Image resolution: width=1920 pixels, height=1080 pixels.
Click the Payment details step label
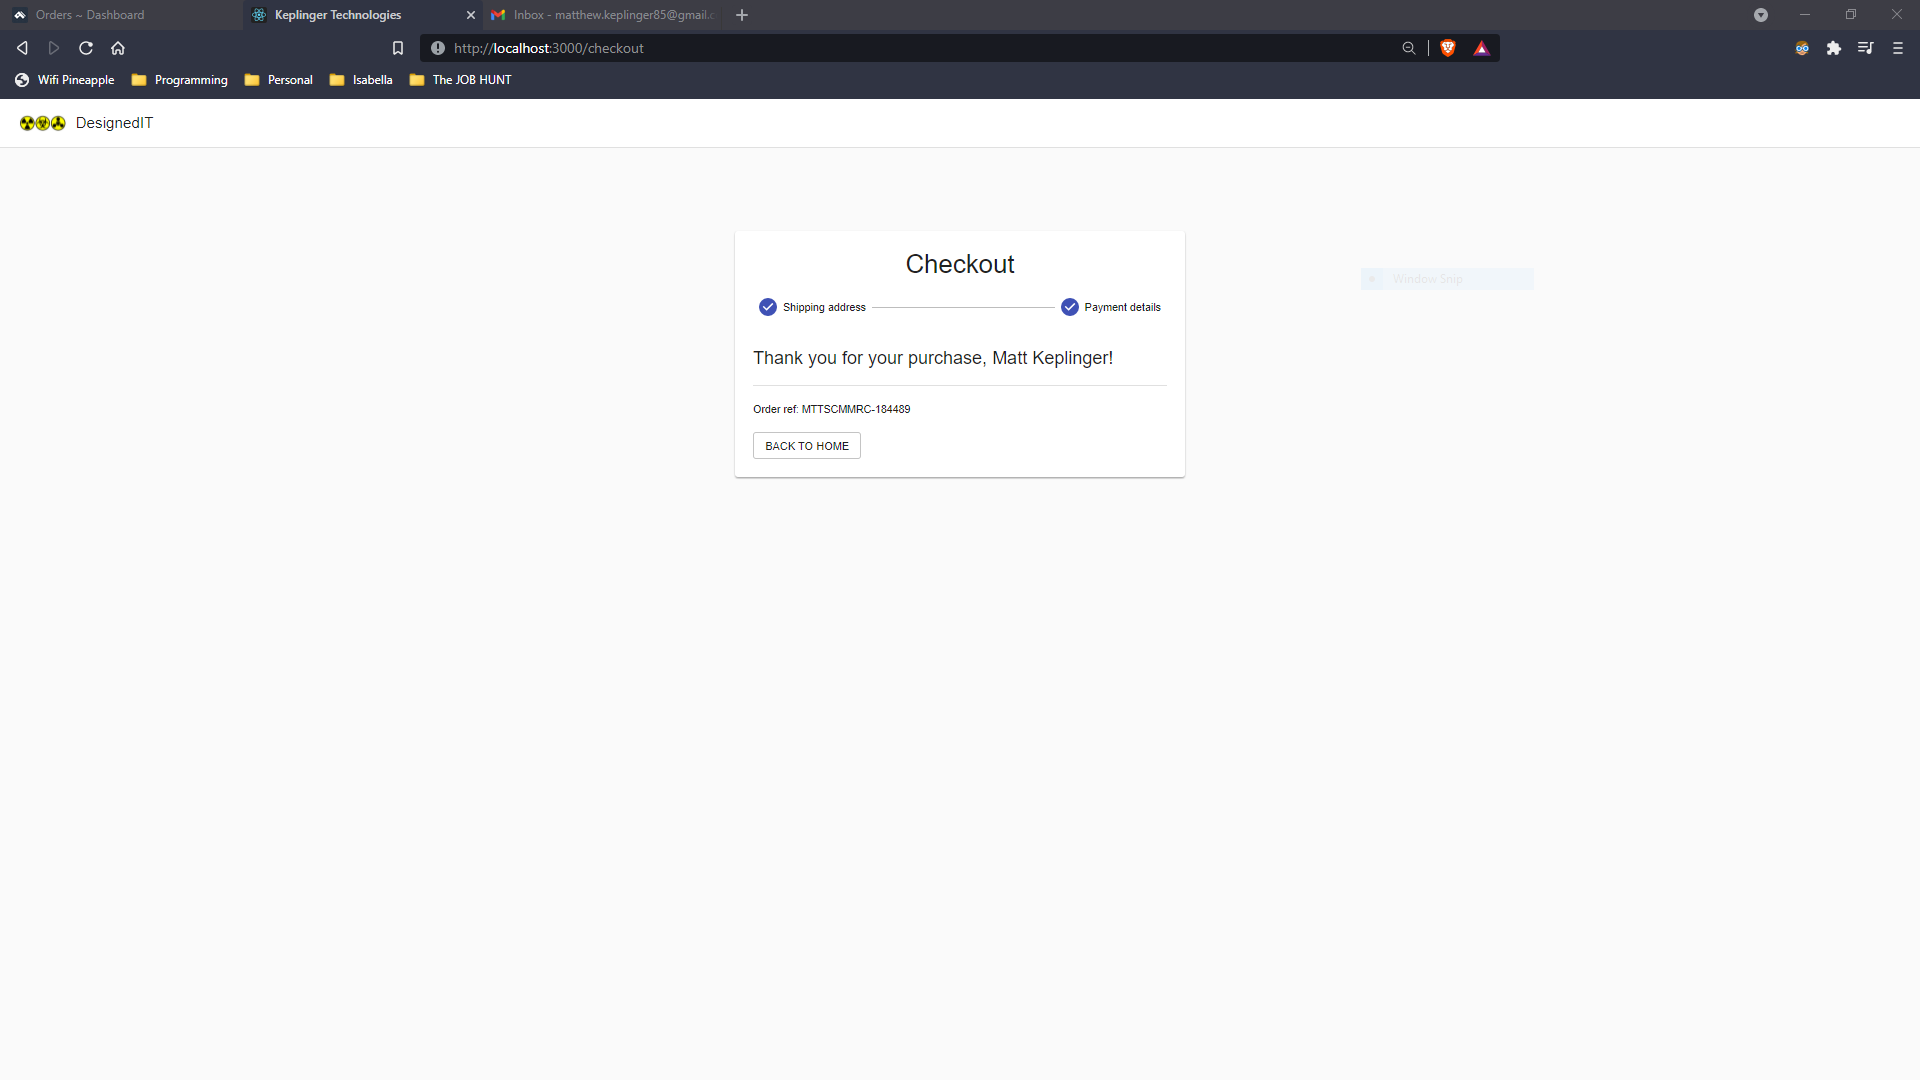[x=1122, y=307]
